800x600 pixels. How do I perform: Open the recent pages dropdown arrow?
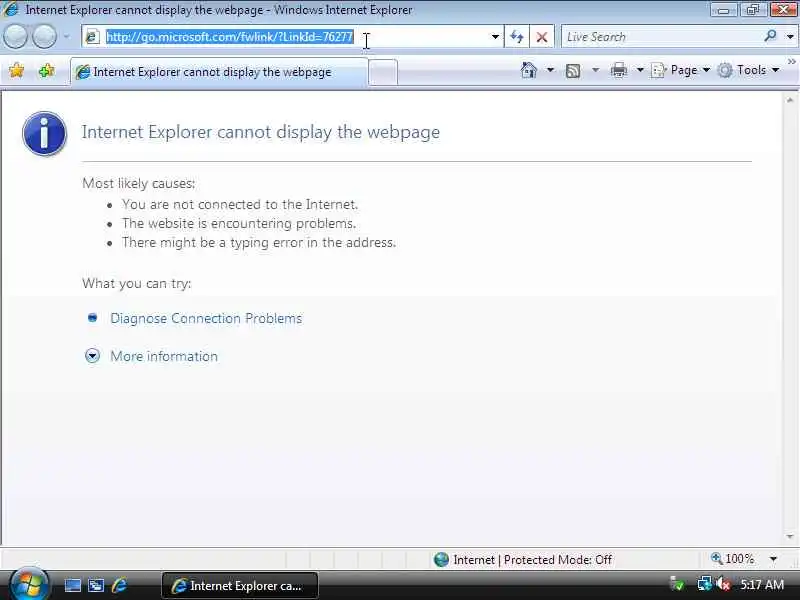pyautogui.click(x=66, y=37)
